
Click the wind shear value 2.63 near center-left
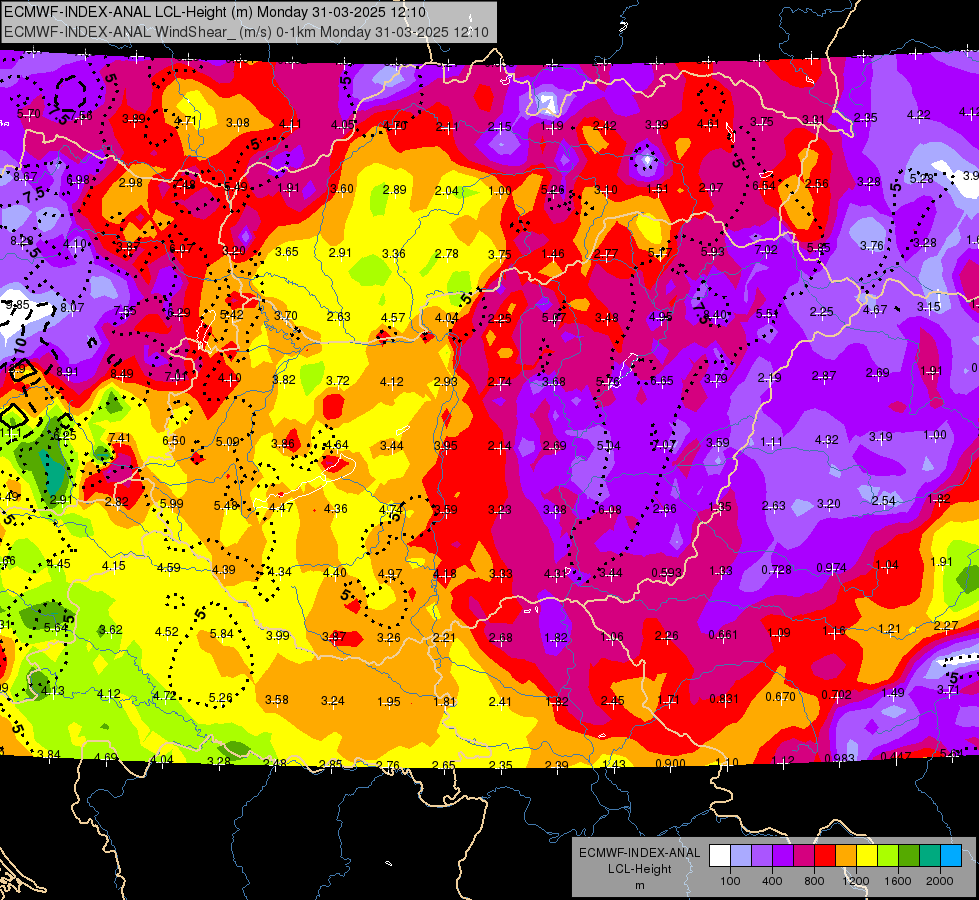click(x=338, y=317)
